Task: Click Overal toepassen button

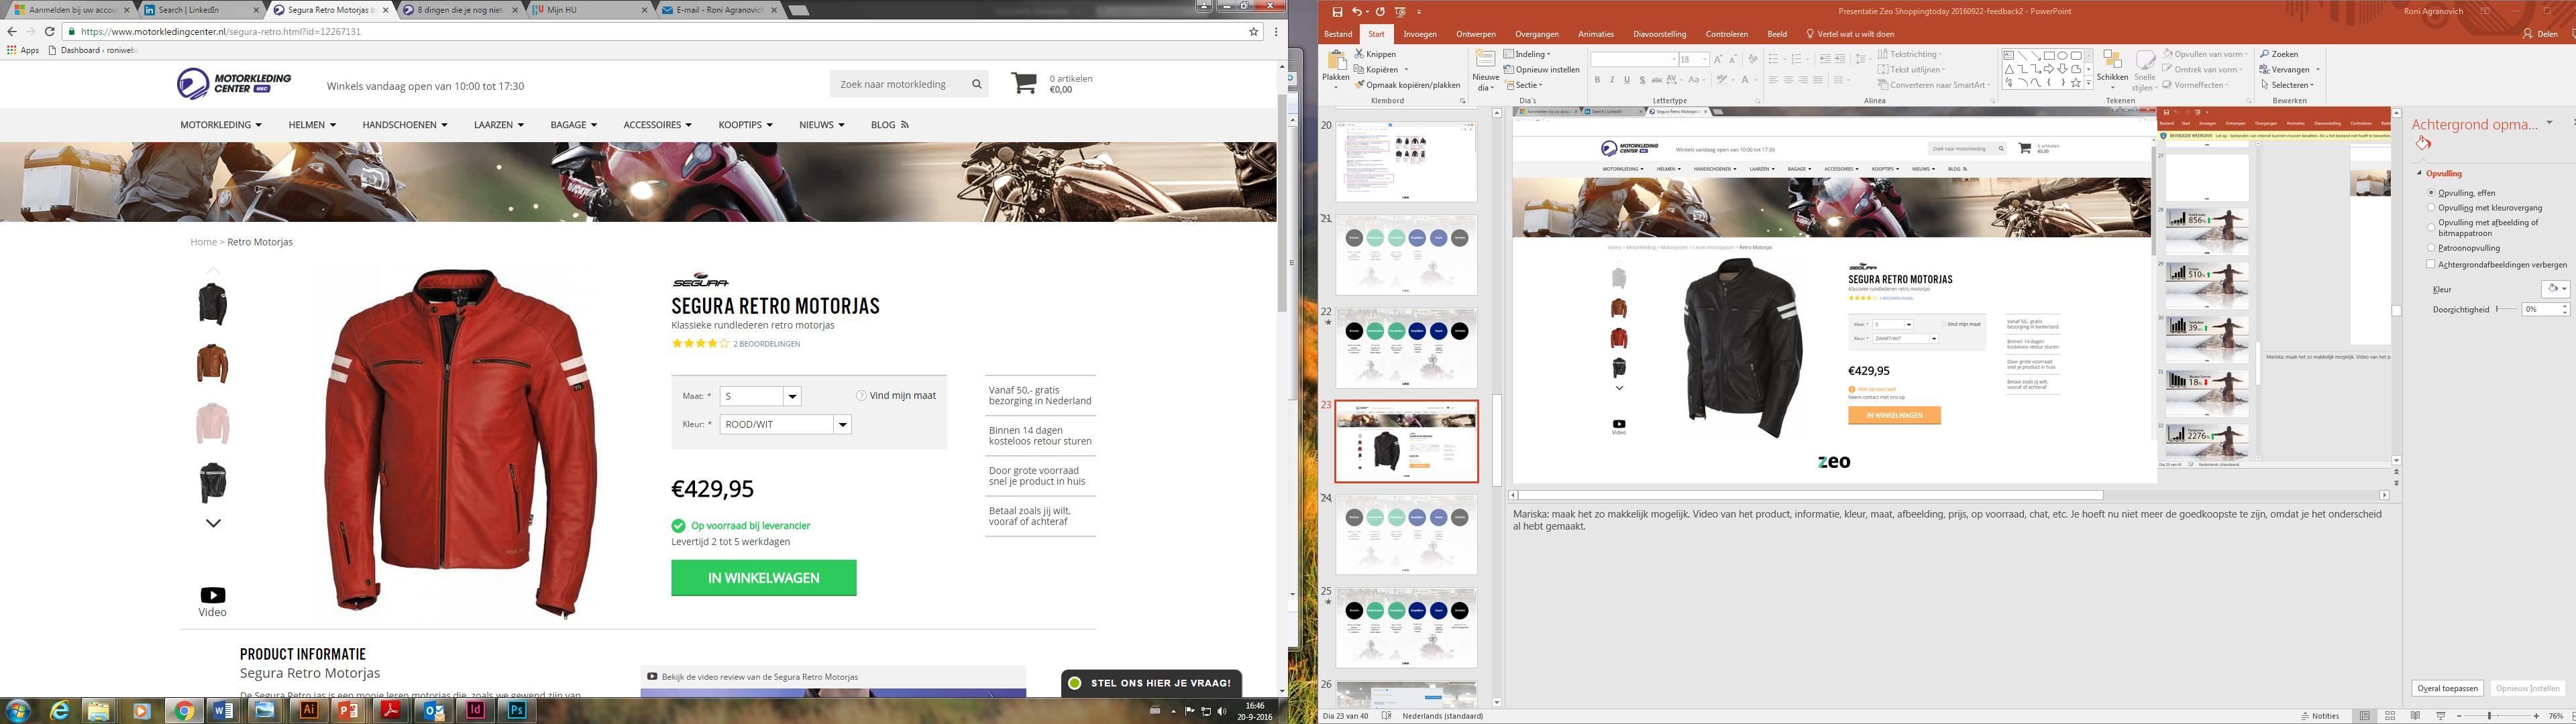Action: (2447, 688)
